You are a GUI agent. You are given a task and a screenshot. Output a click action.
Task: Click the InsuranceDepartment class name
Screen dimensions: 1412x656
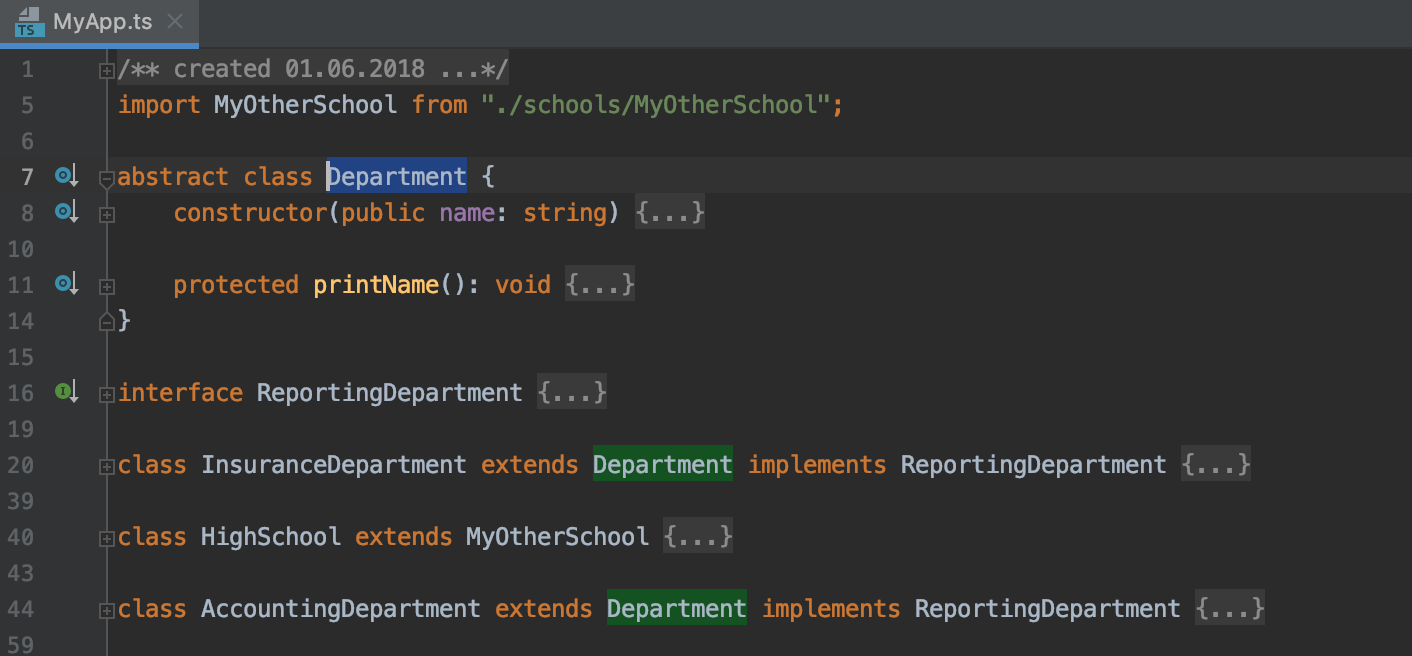(x=334, y=465)
